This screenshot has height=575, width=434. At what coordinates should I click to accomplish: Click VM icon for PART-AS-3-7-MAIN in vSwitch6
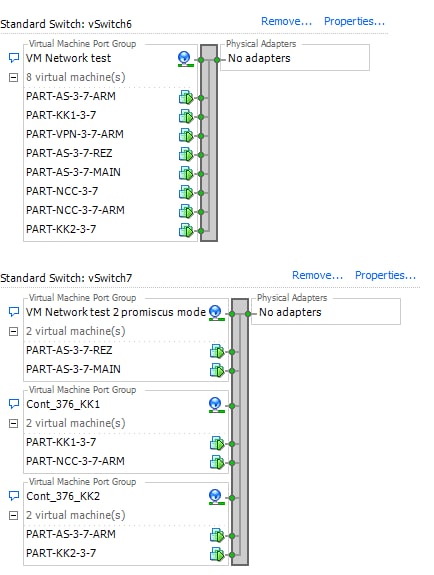(186, 173)
